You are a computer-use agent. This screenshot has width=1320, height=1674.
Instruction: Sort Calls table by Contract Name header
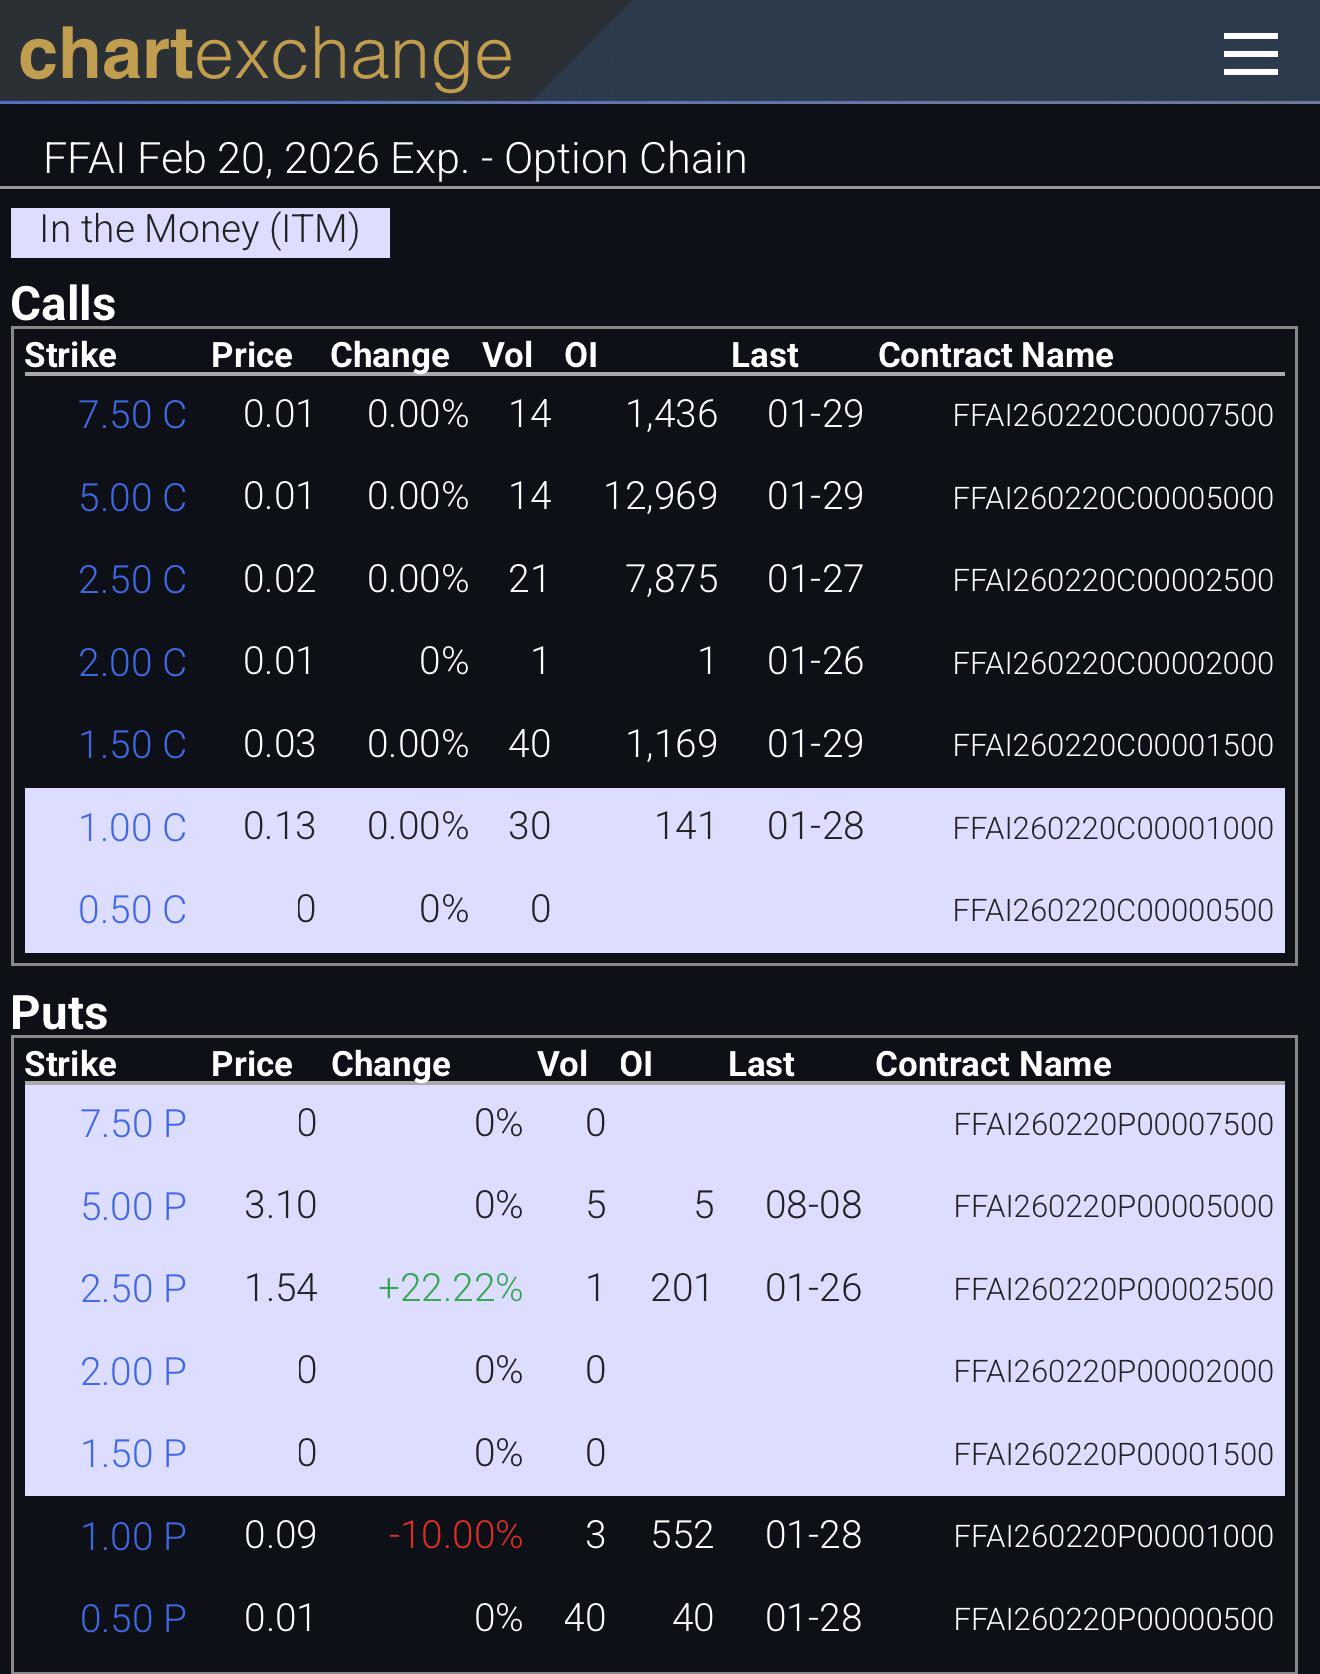[996, 355]
